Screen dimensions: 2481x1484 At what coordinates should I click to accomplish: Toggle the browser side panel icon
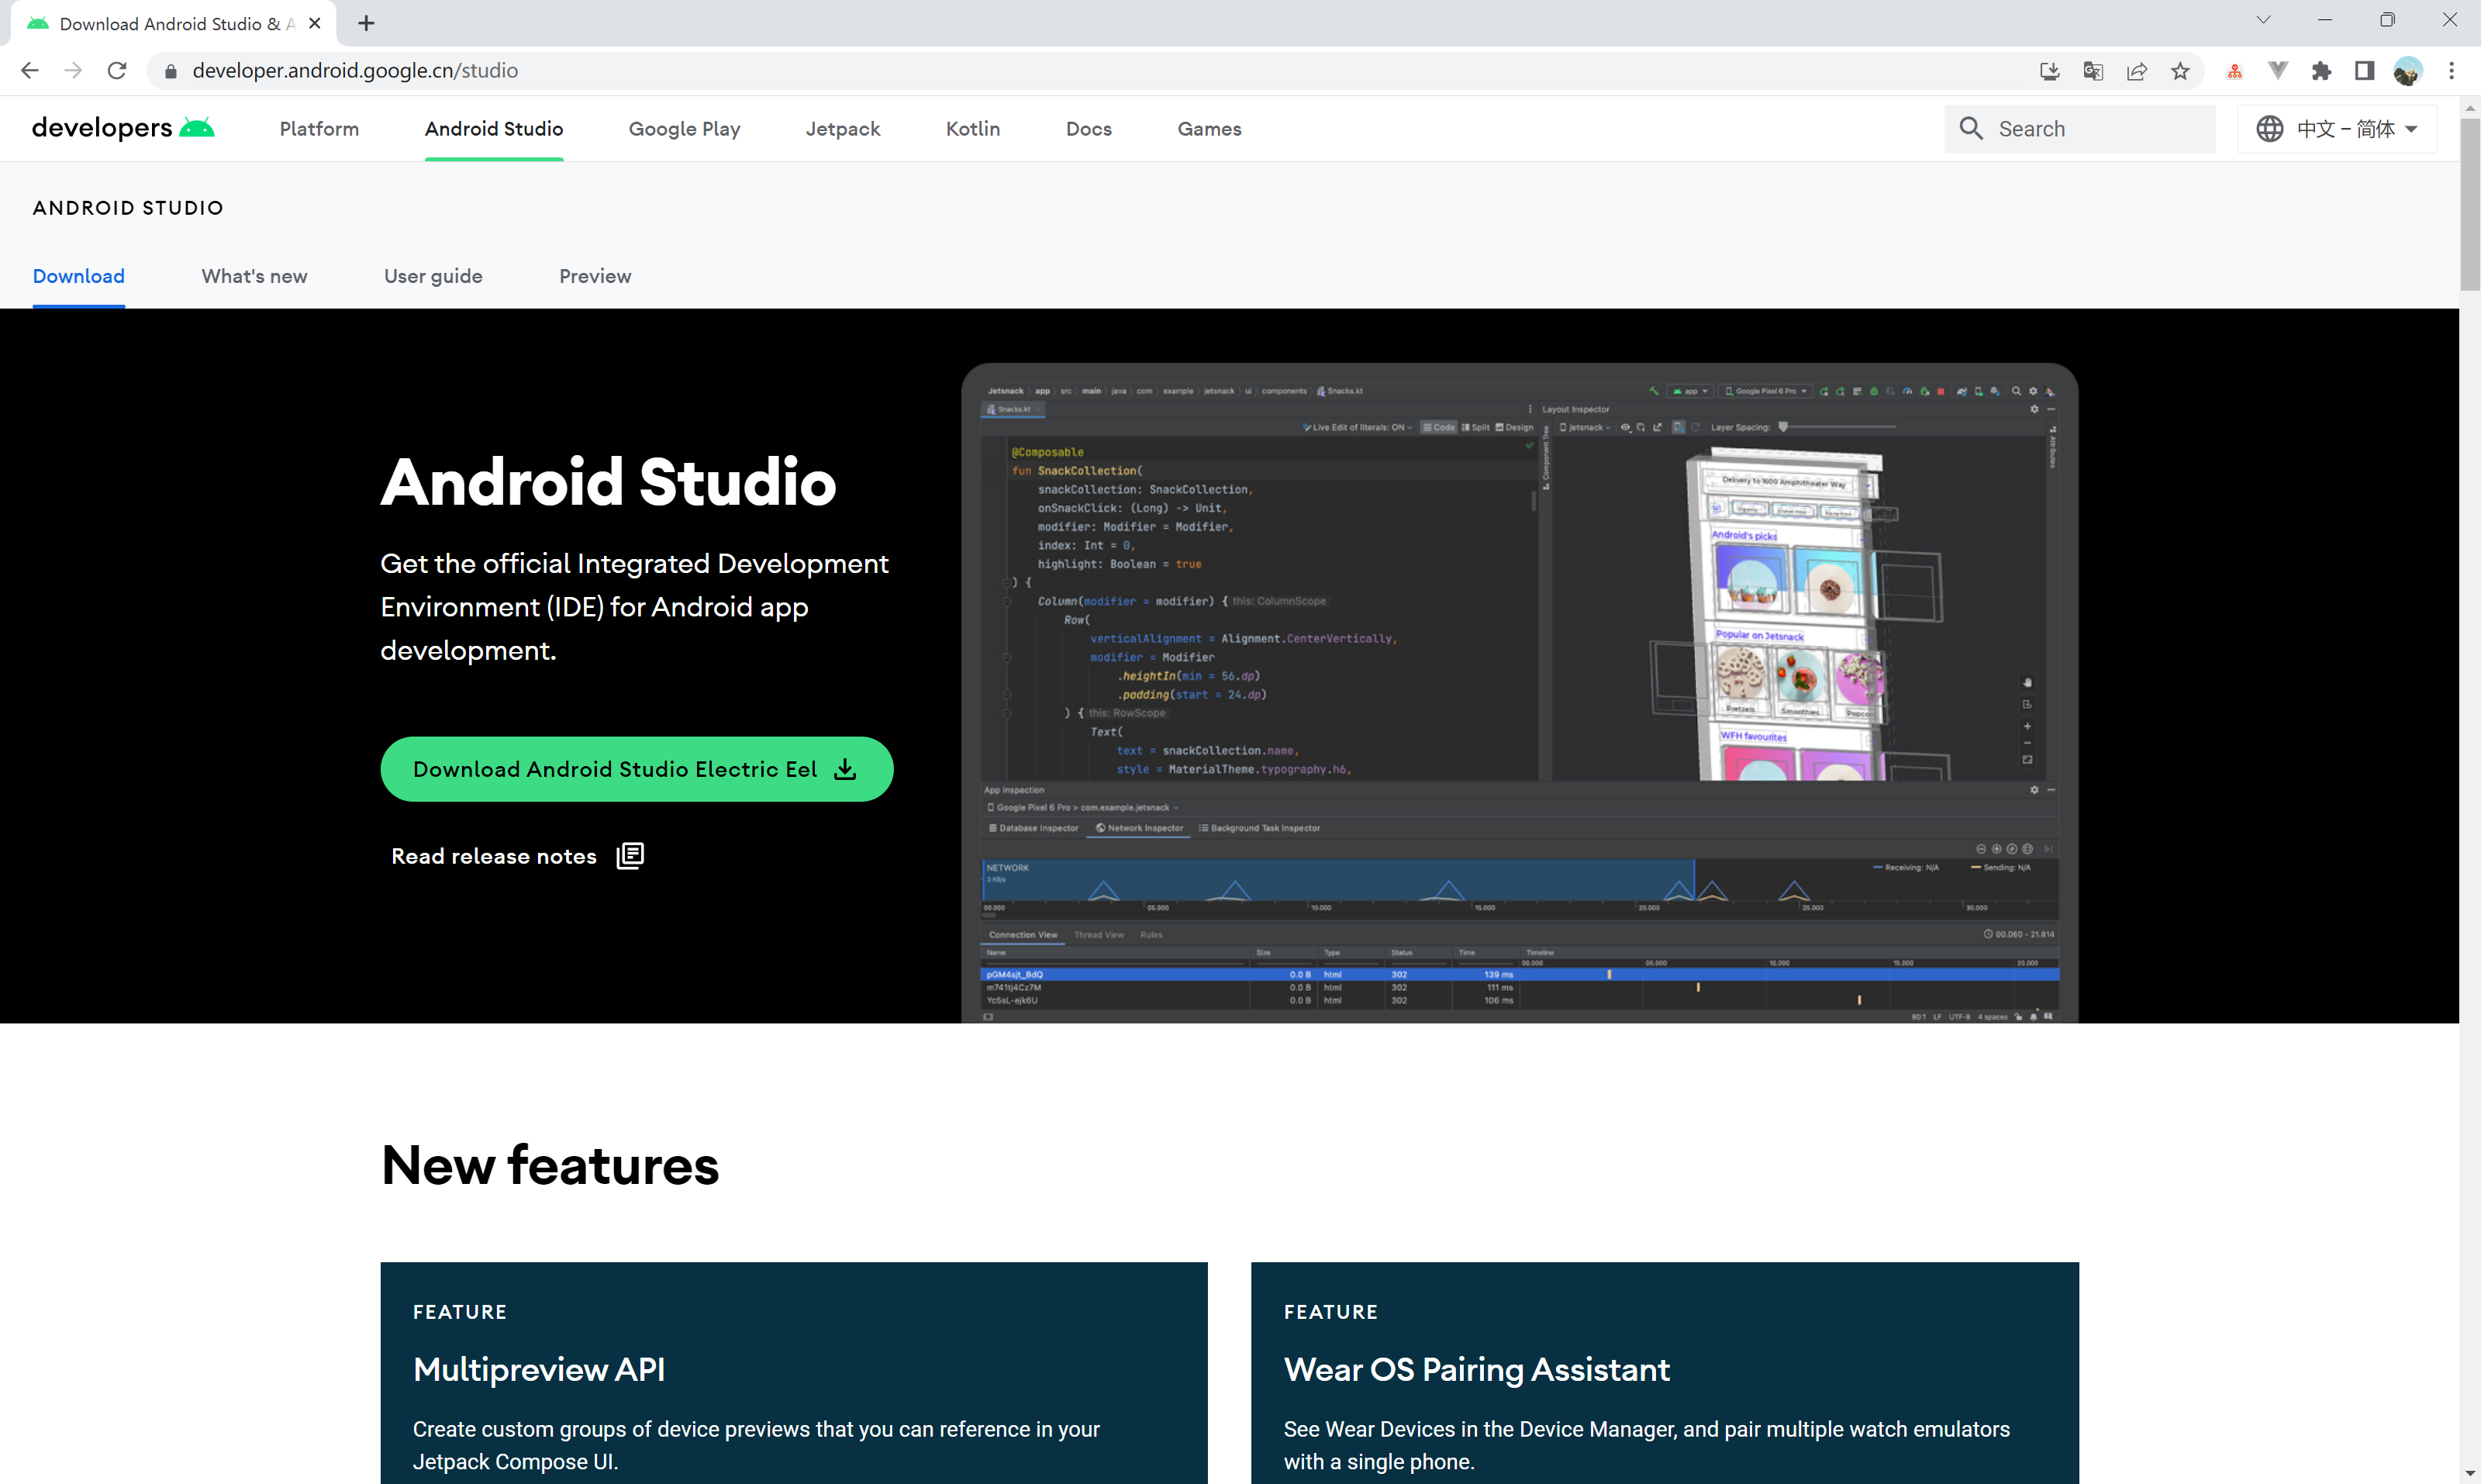point(2364,71)
